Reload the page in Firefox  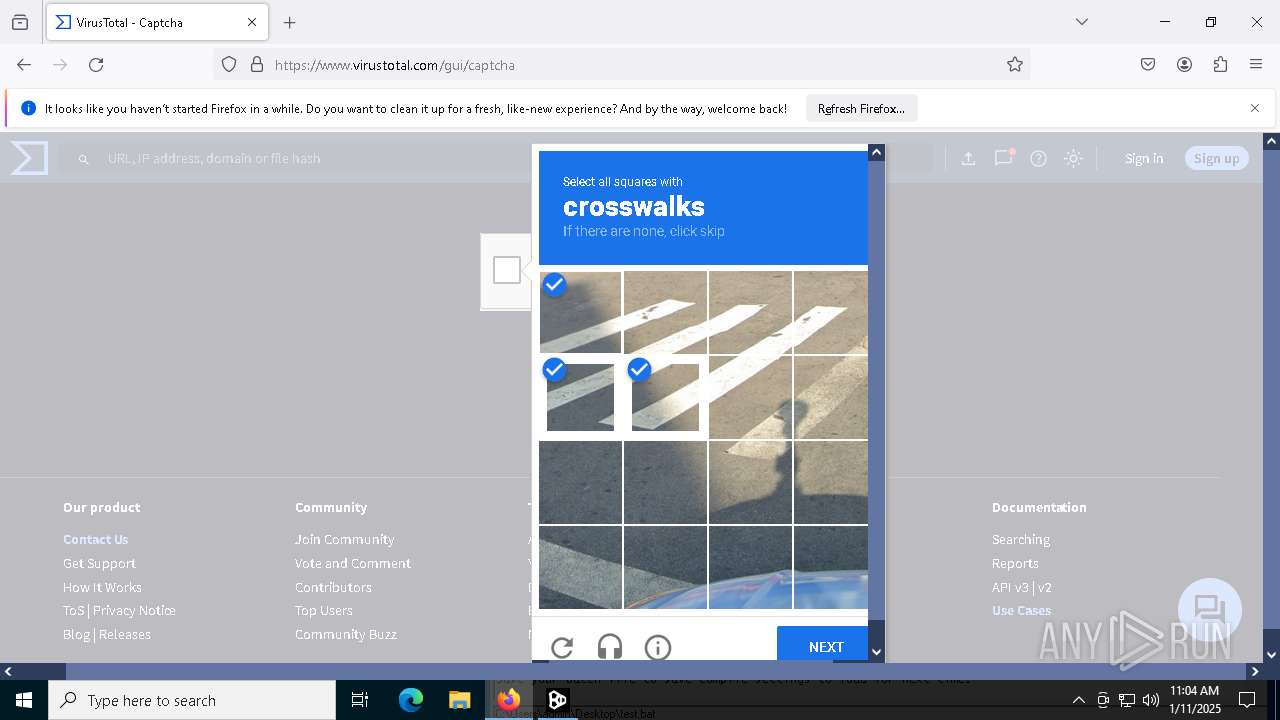point(96,65)
